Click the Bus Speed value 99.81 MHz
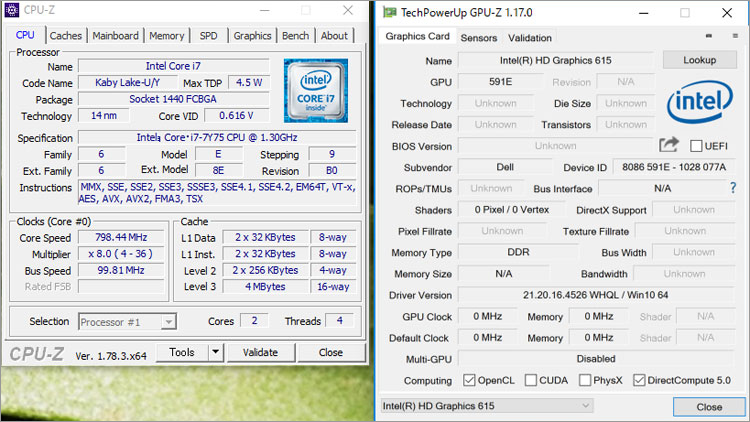750x422 pixels. coord(121,270)
